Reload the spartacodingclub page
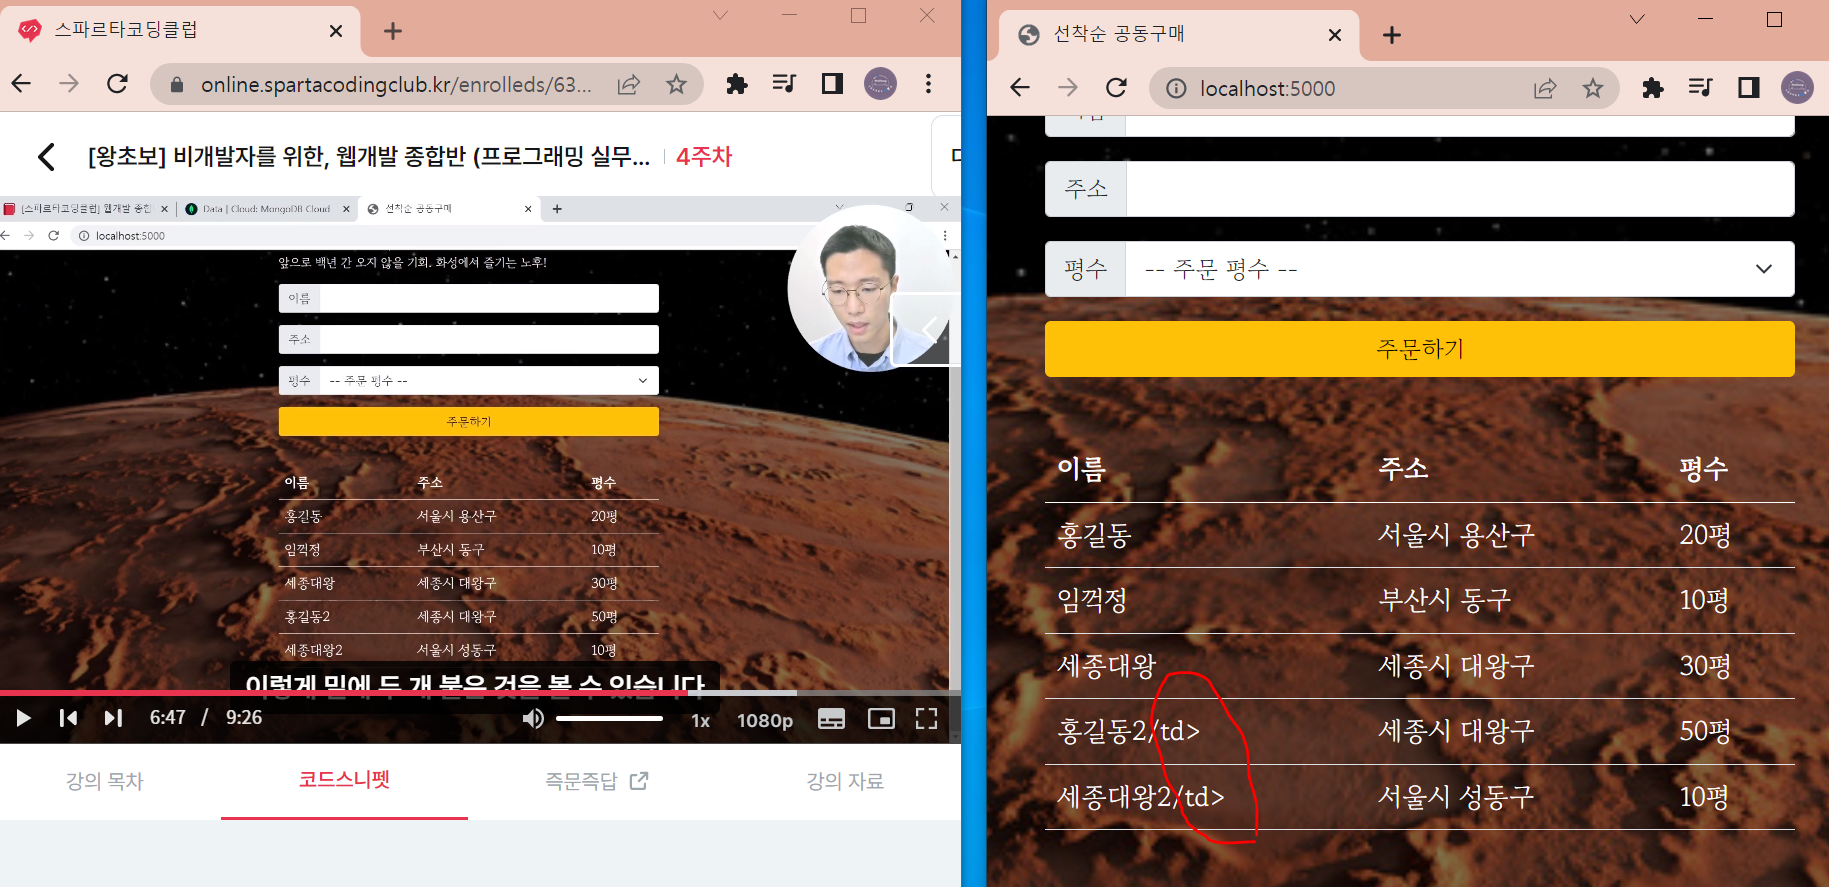Viewport: 1829px width, 887px height. click(117, 84)
